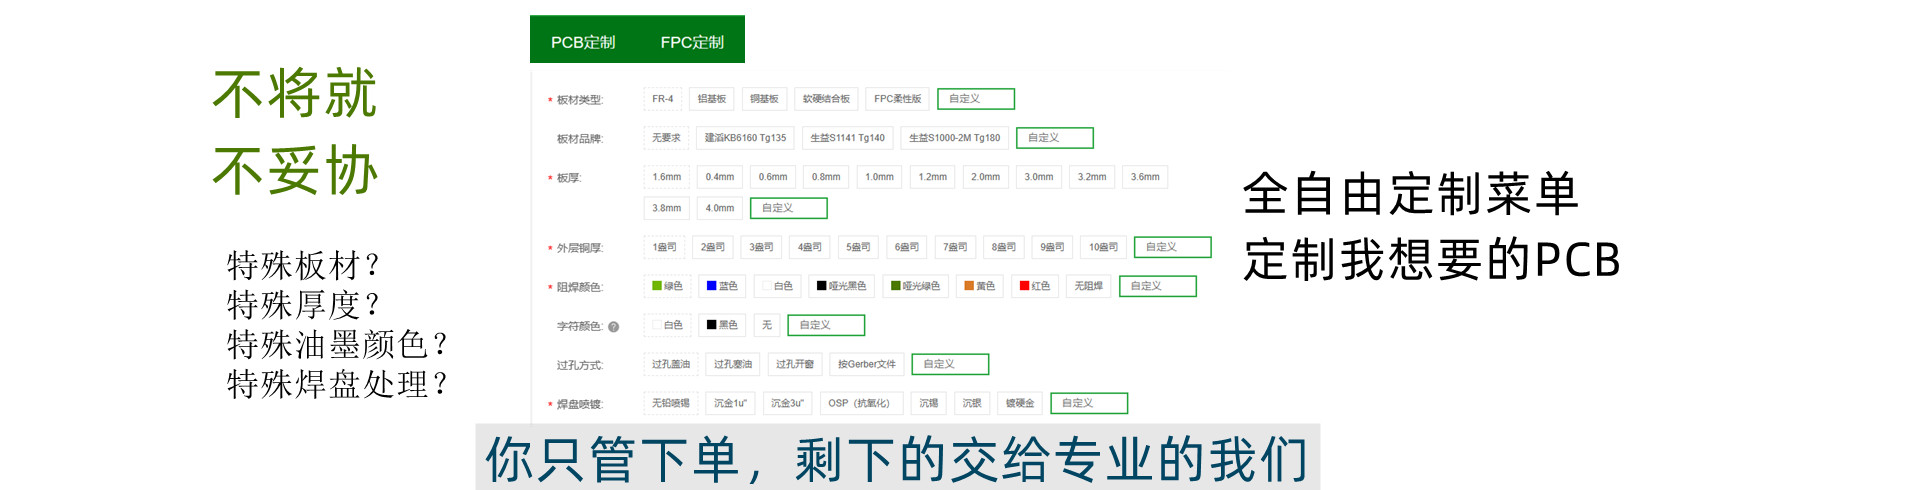Select 过孔开窗 via method
The image size is (1920, 490).
point(795,364)
